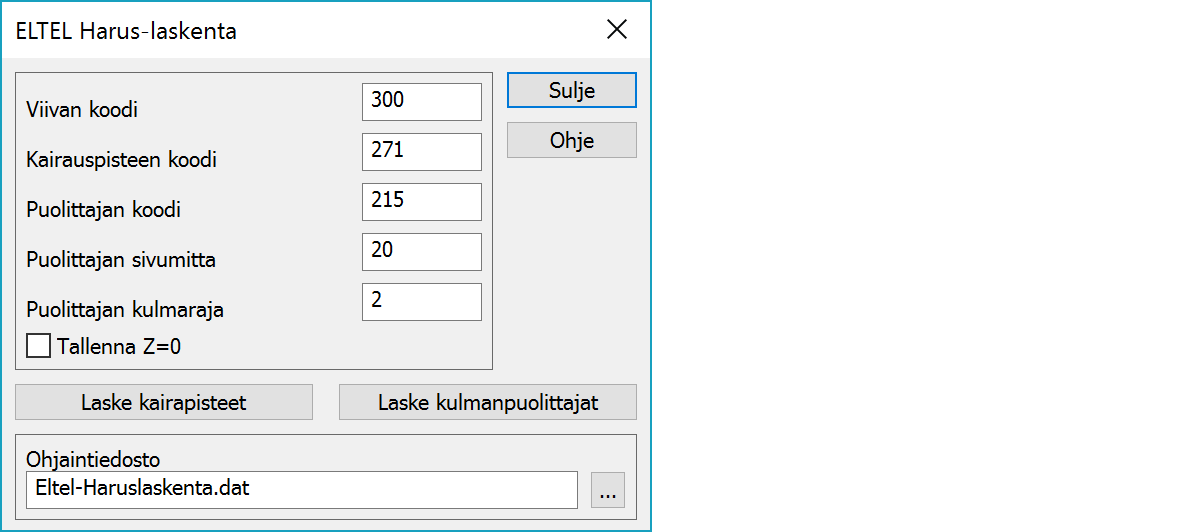Image resolution: width=1200 pixels, height=532 pixels.
Task: Click the Ohjaintiedosto file name field
Action: coord(301,489)
